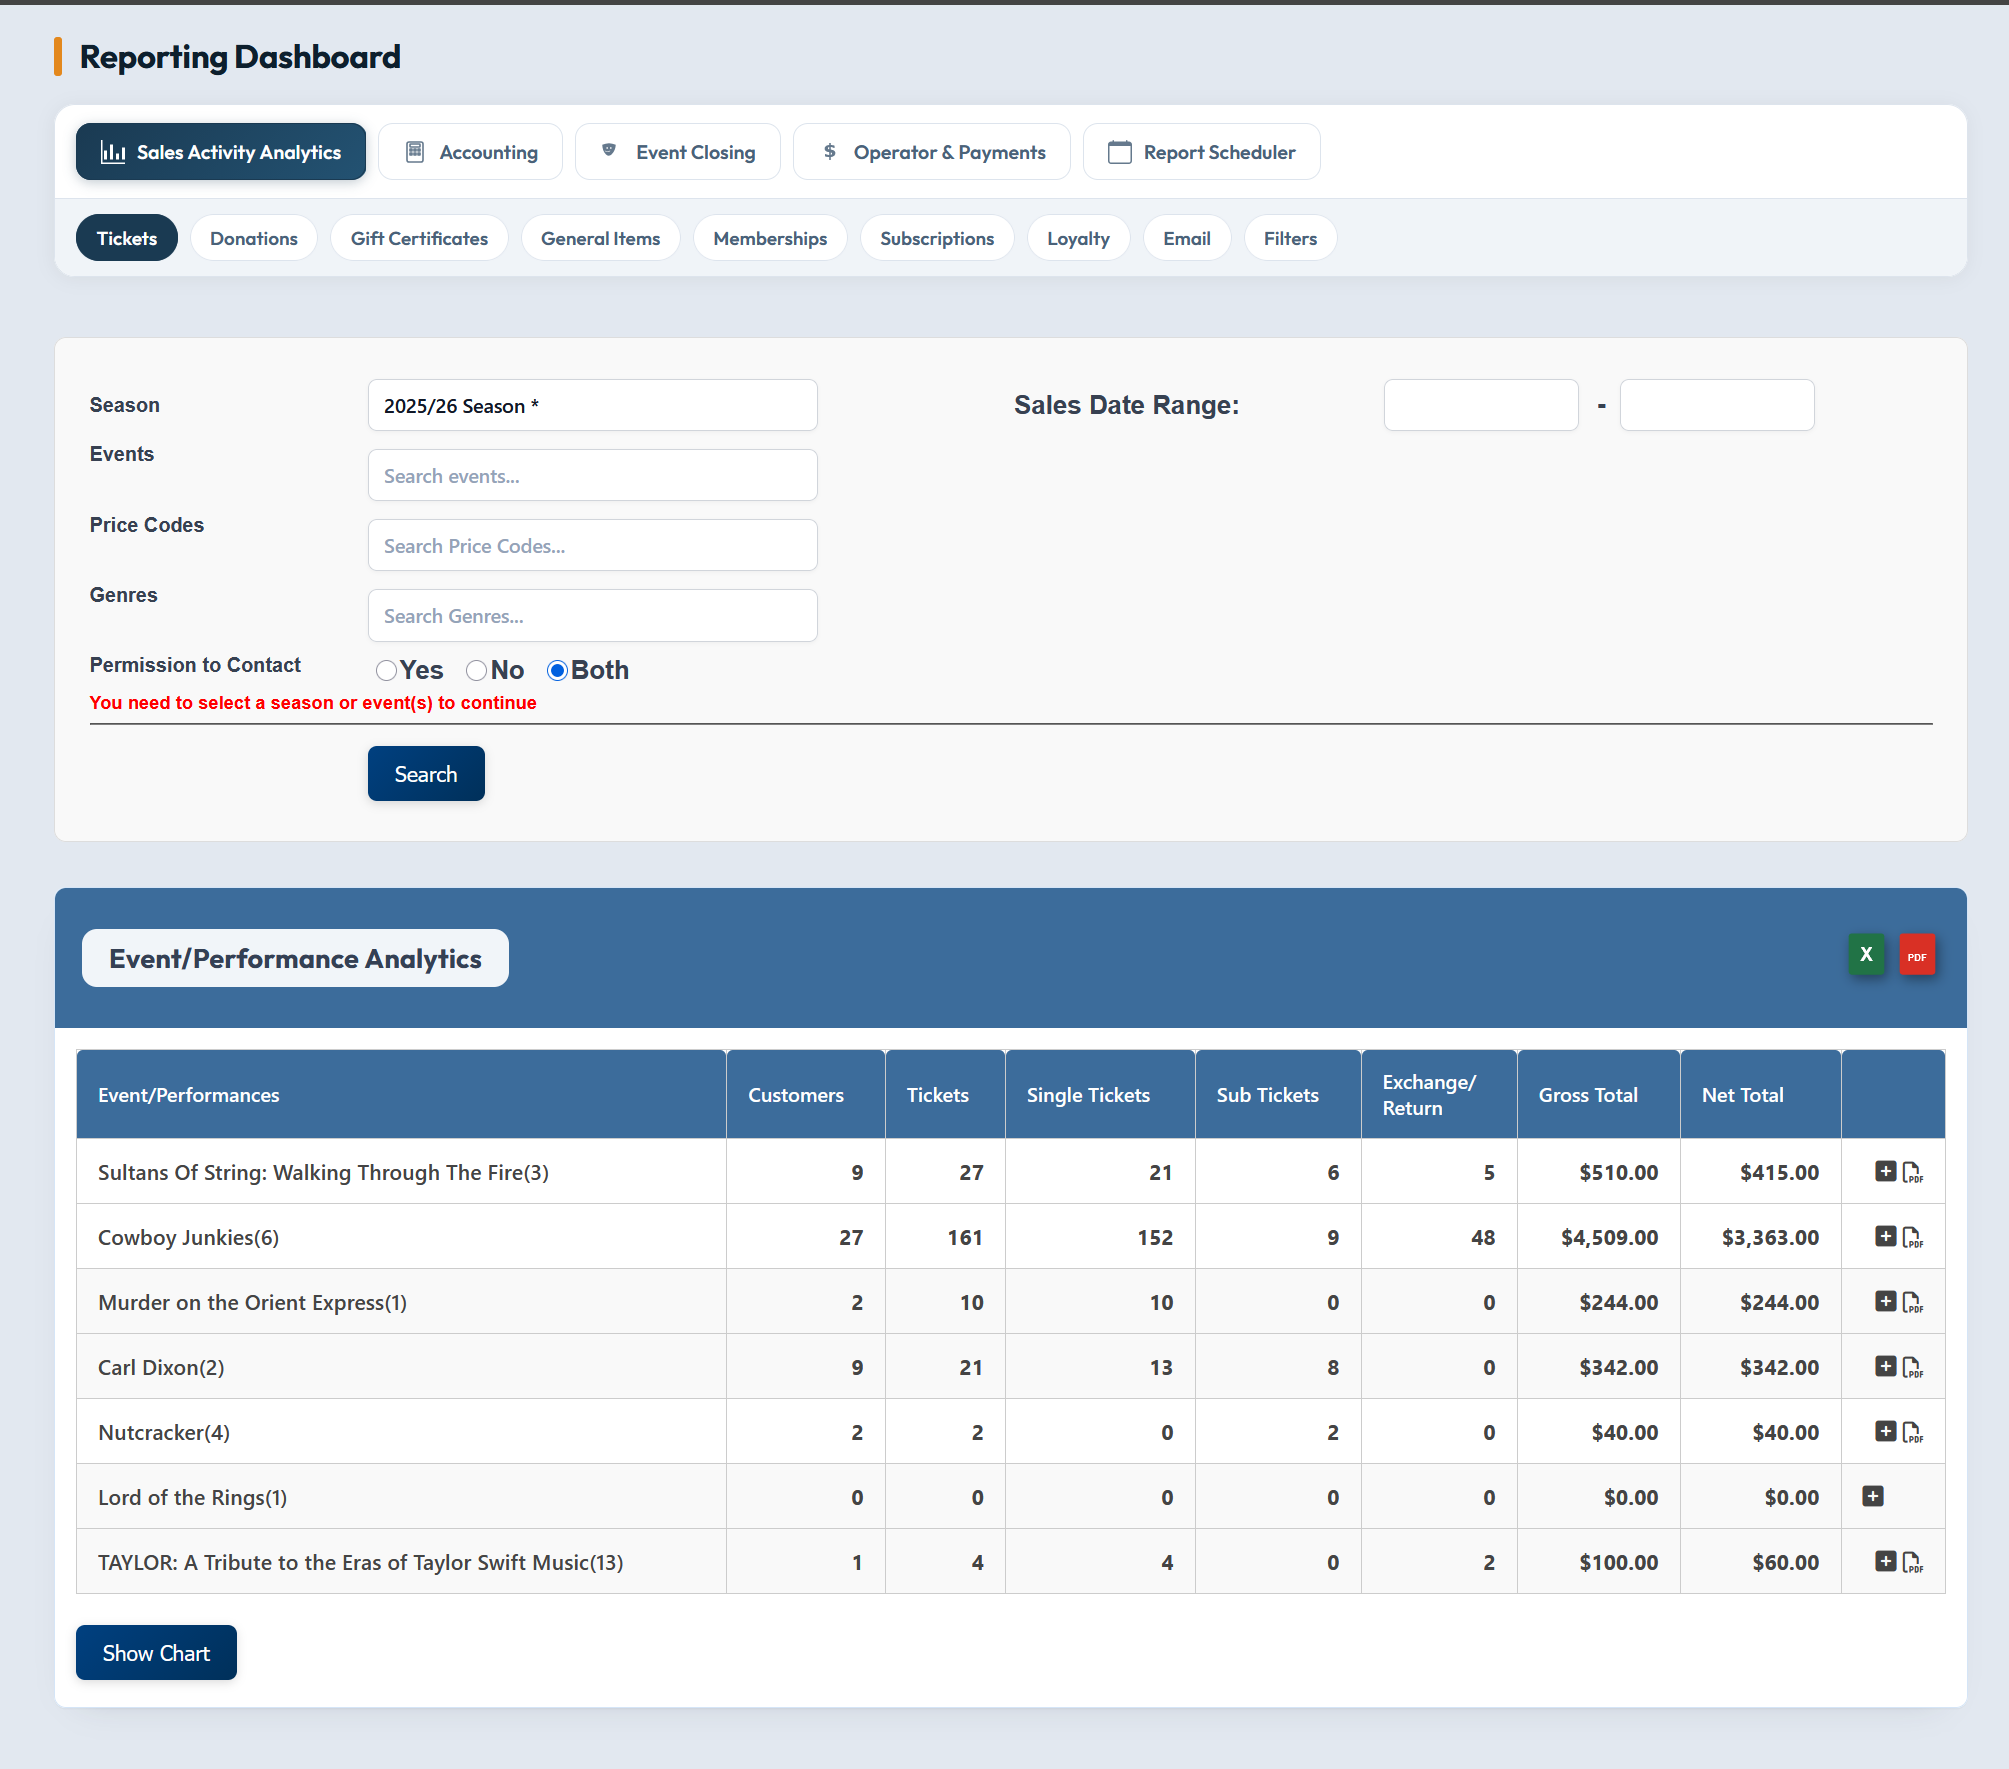Switch to the Tickets sub-tab
The image size is (2009, 1769).
(x=127, y=238)
